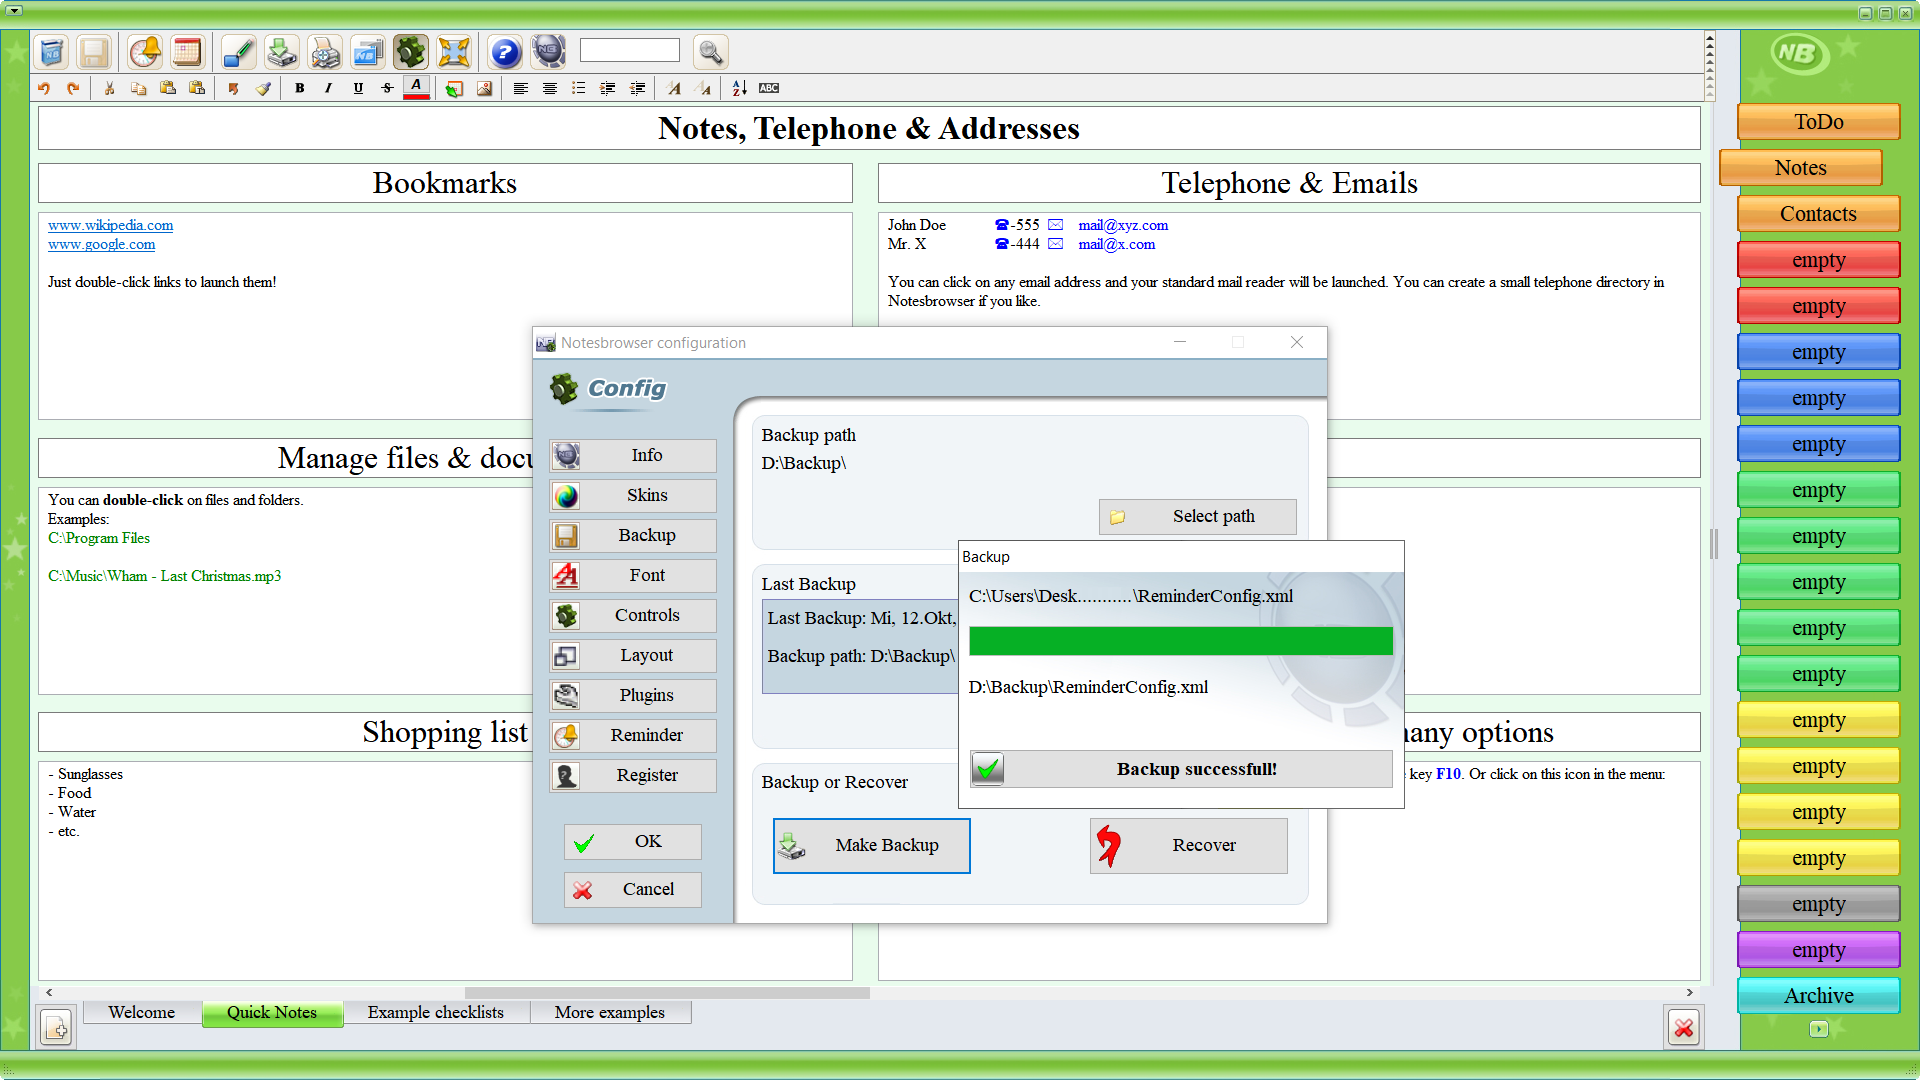The width and height of the screenshot is (1920, 1080).
Task: Click the Make Backup button
Action: (871, 846)
